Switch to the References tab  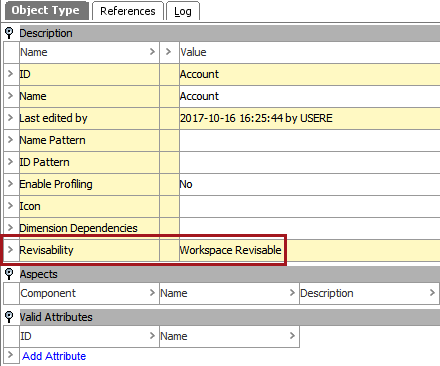click(x=128, y=11)
